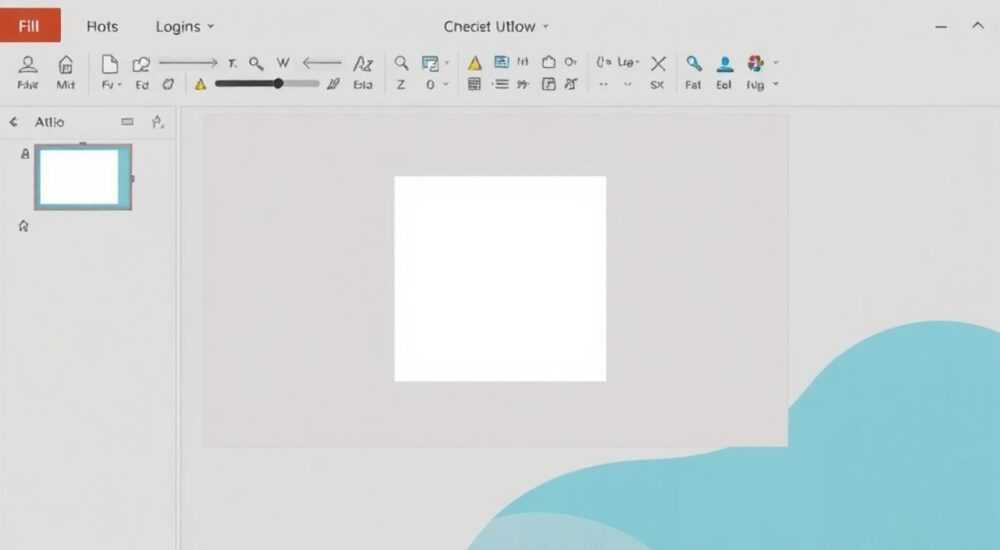Click the small rectangle button in Atlio panel
This screenshot has width=1000, height=550.
128,121
